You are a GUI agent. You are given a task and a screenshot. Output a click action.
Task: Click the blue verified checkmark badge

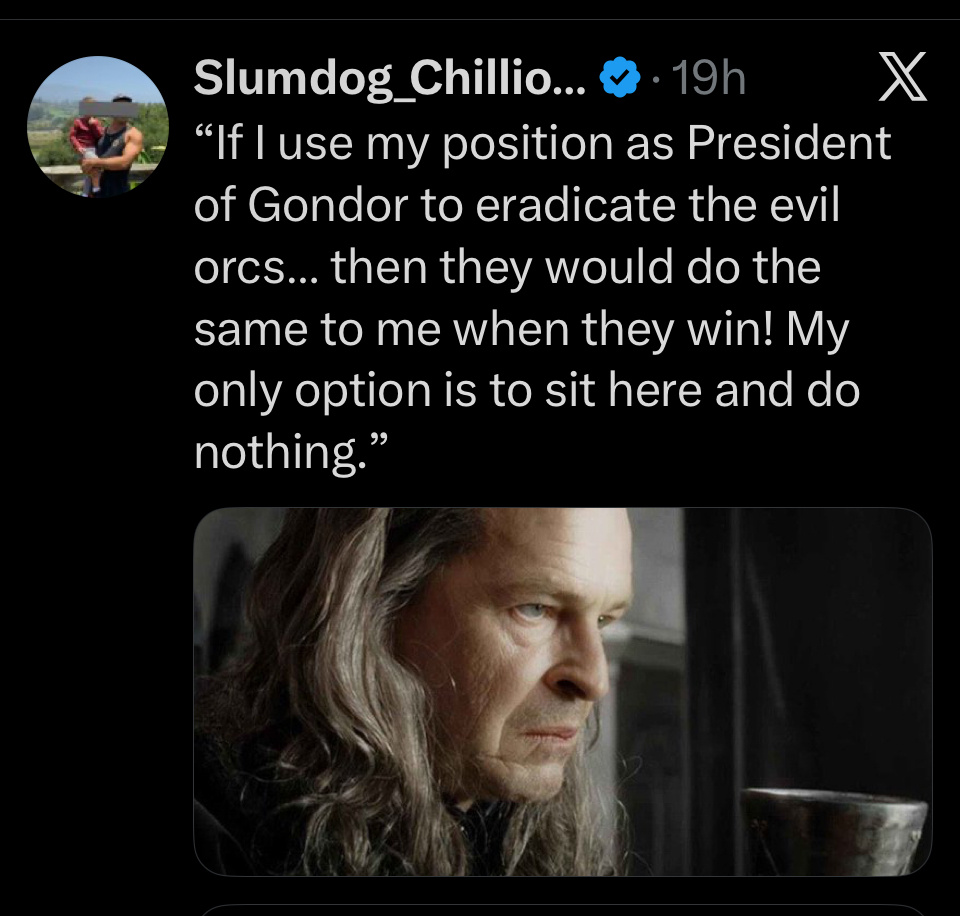point(619,79)
